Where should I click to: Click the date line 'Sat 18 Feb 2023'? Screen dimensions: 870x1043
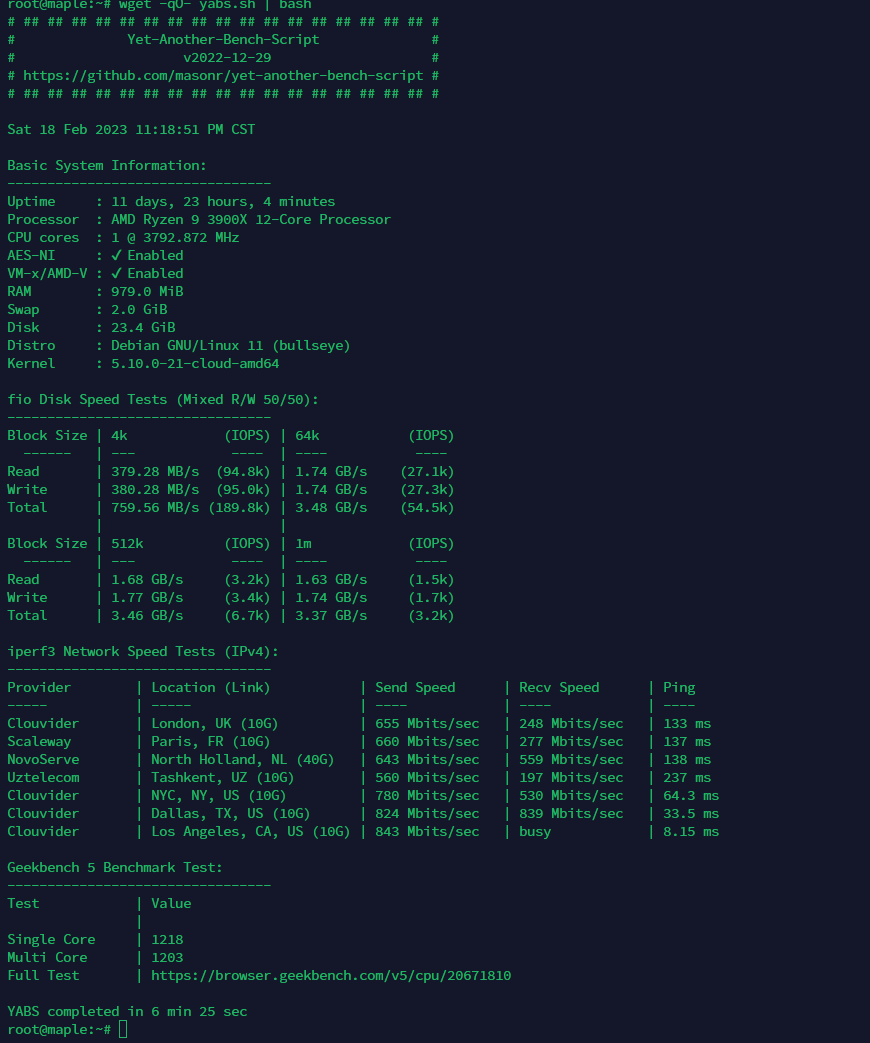click(x=67, y=130)
